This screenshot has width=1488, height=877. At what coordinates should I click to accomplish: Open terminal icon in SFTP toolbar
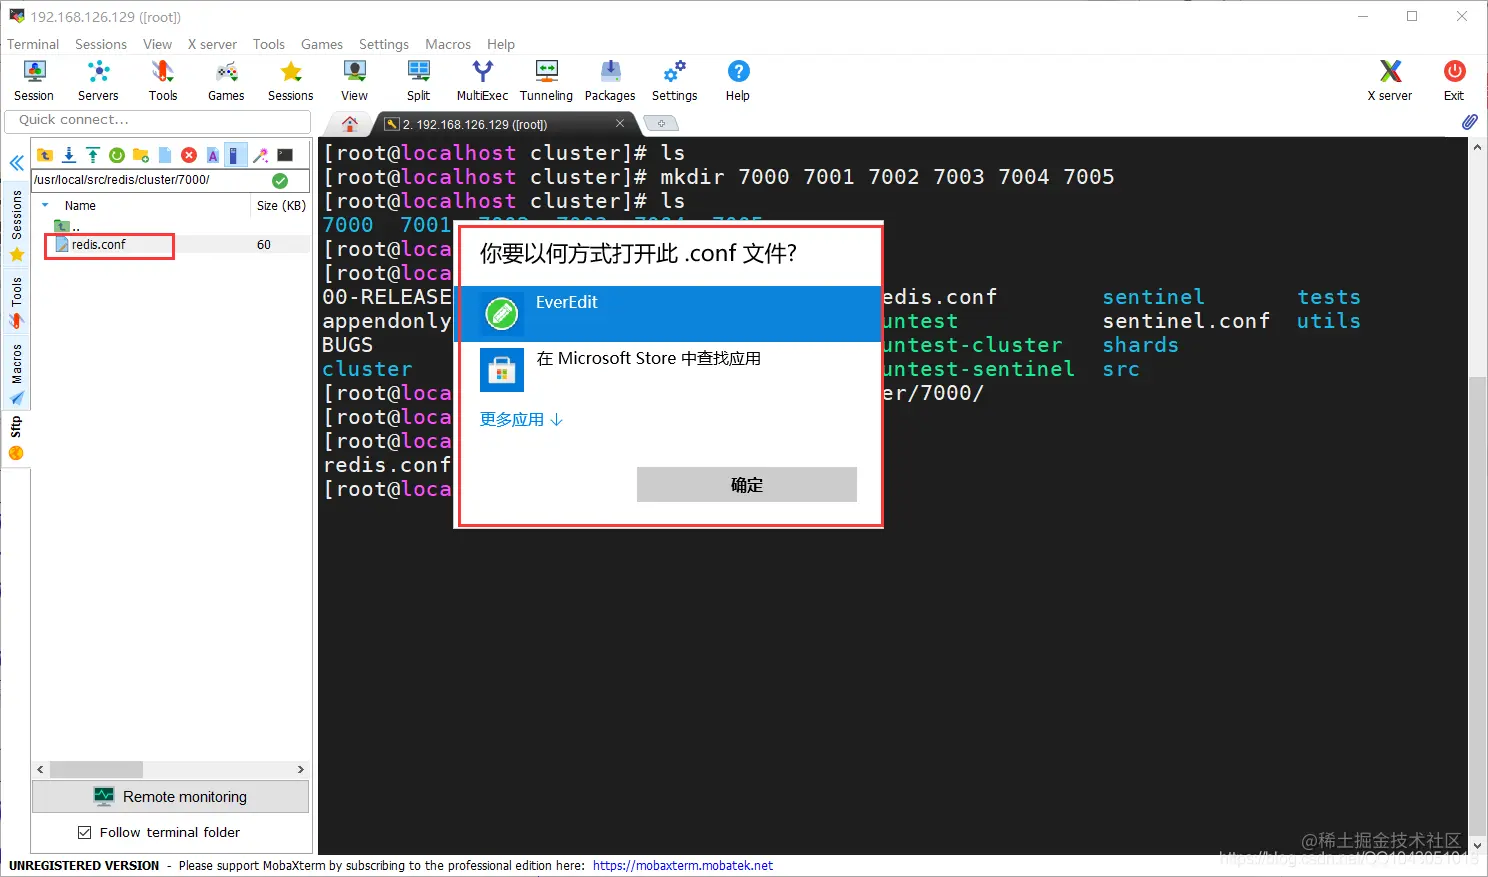(285, 155)
